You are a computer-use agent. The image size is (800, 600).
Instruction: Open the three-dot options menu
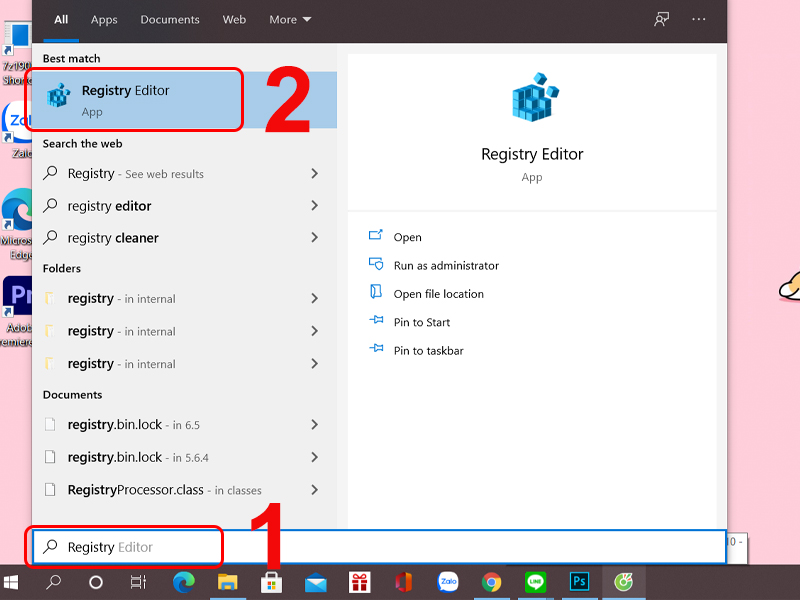(x=698, y=19)
